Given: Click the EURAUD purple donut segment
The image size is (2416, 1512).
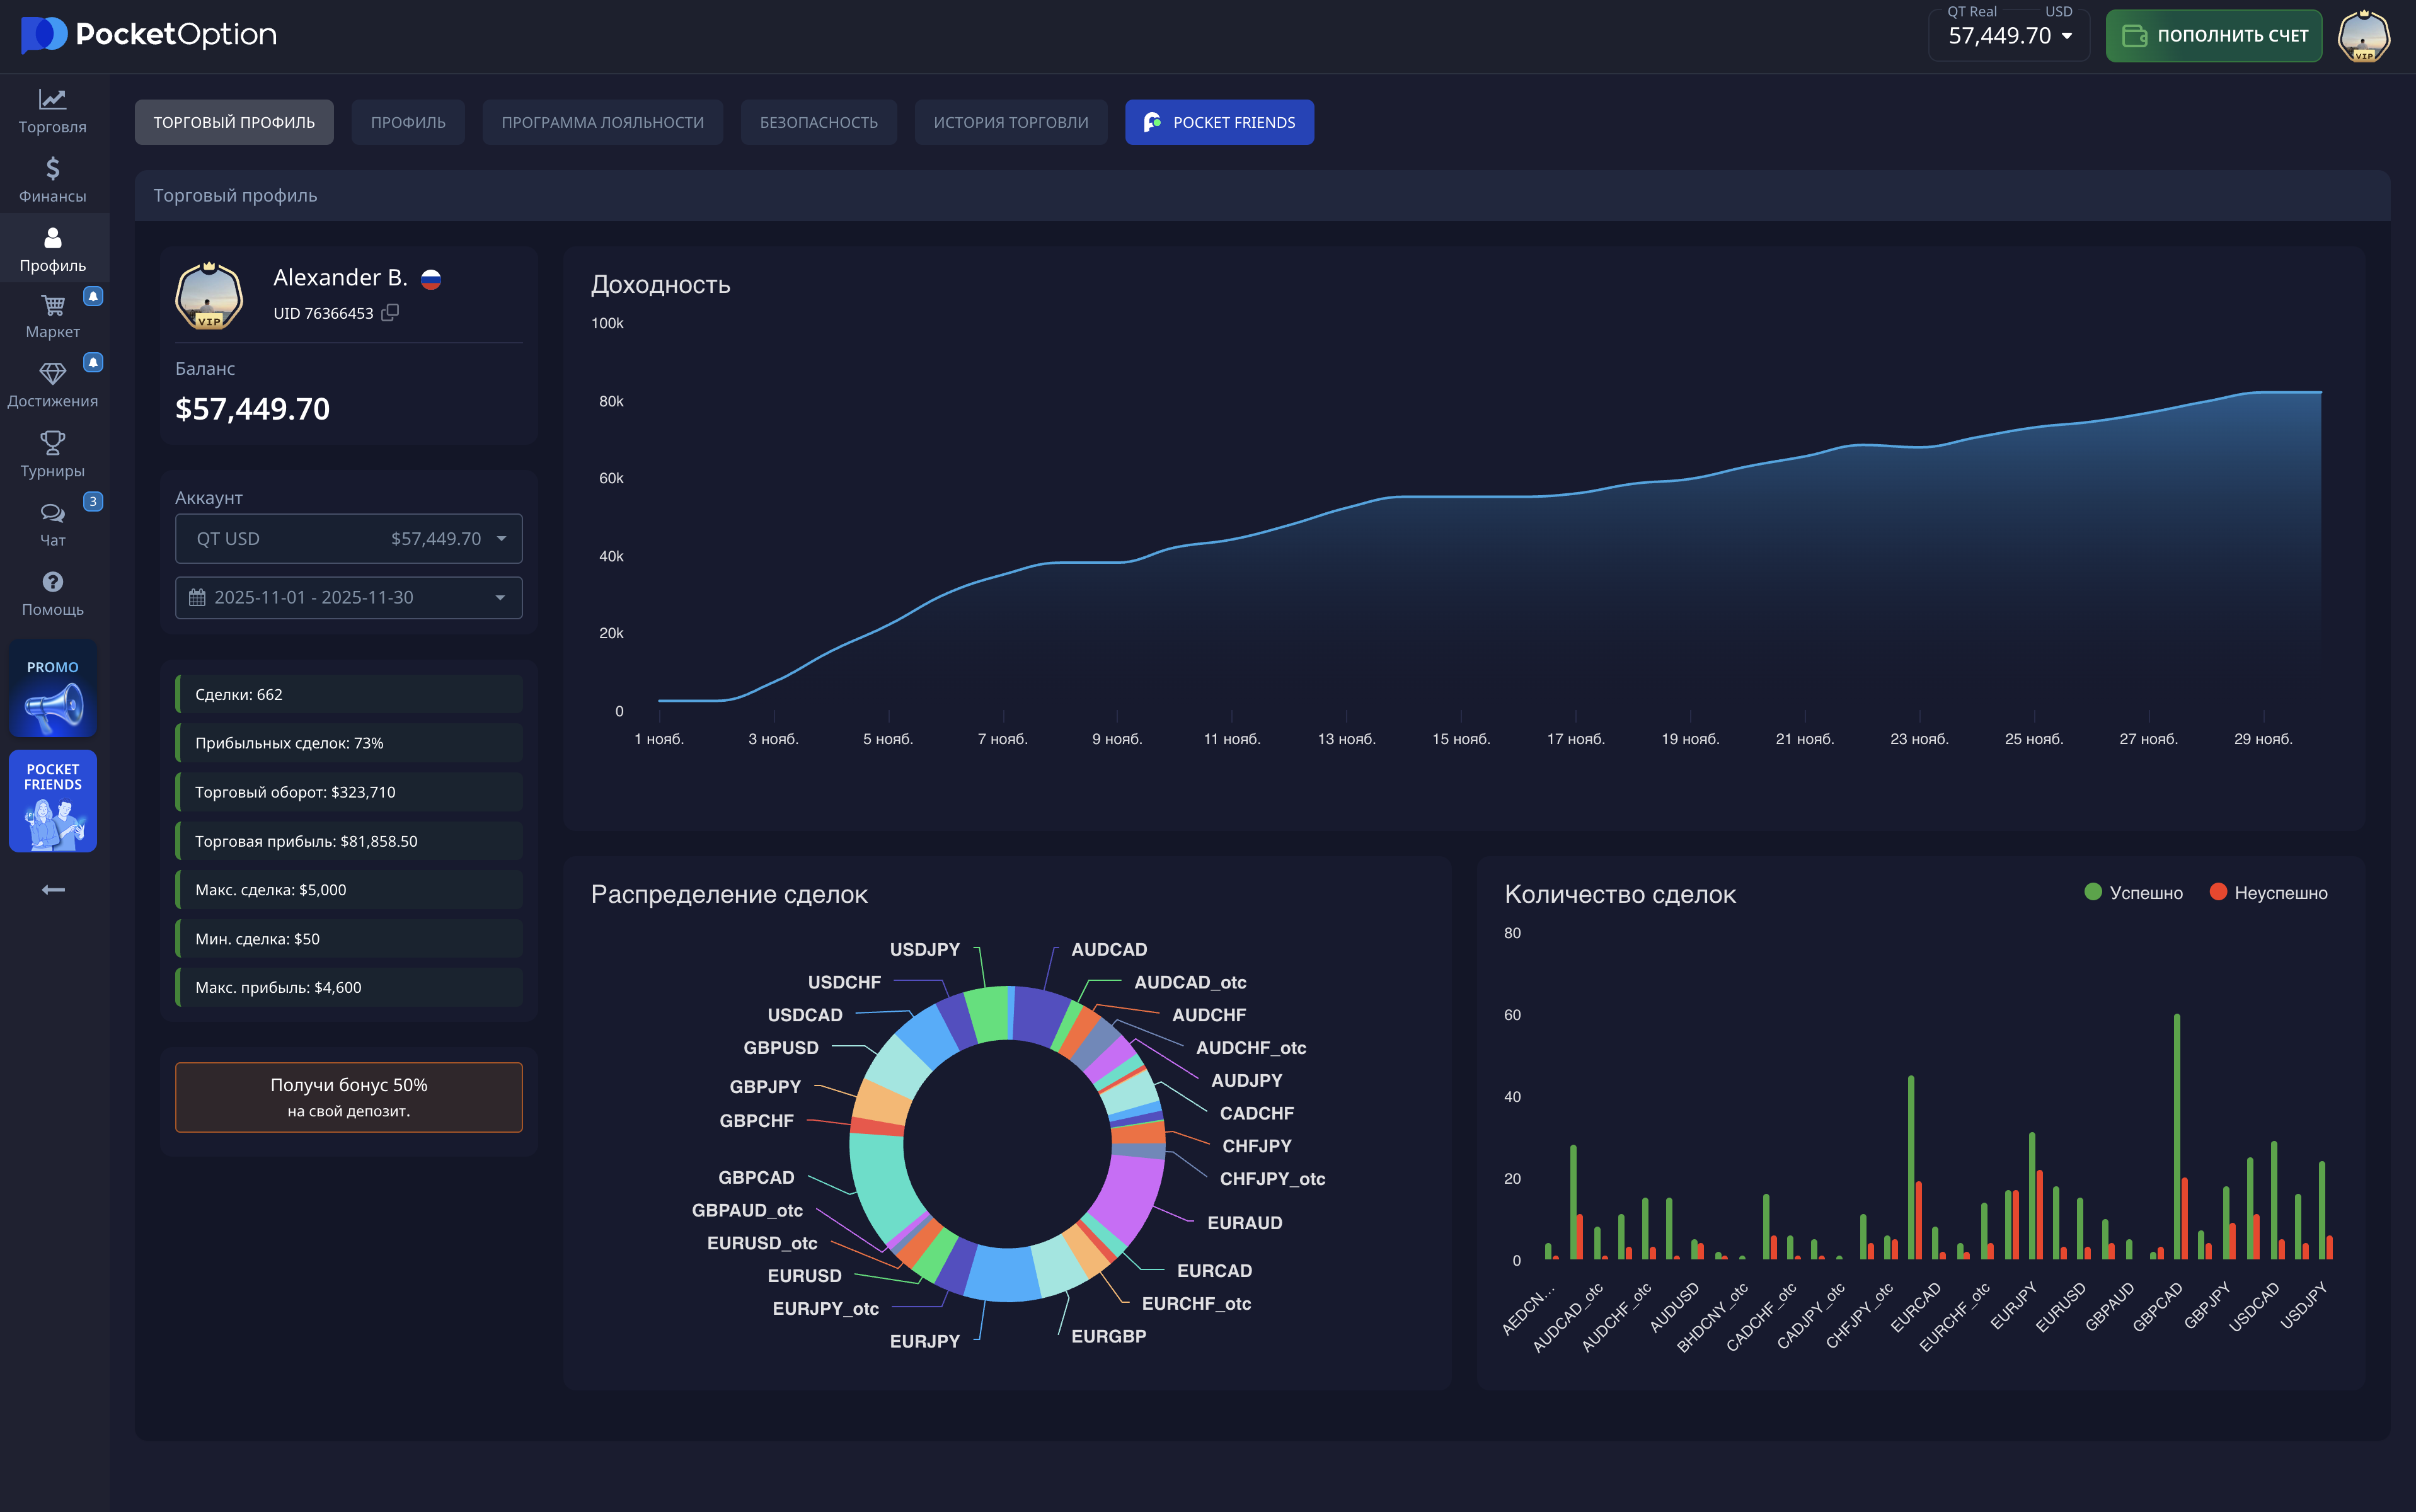Looking at the screenshot, I should 1130,1195.
